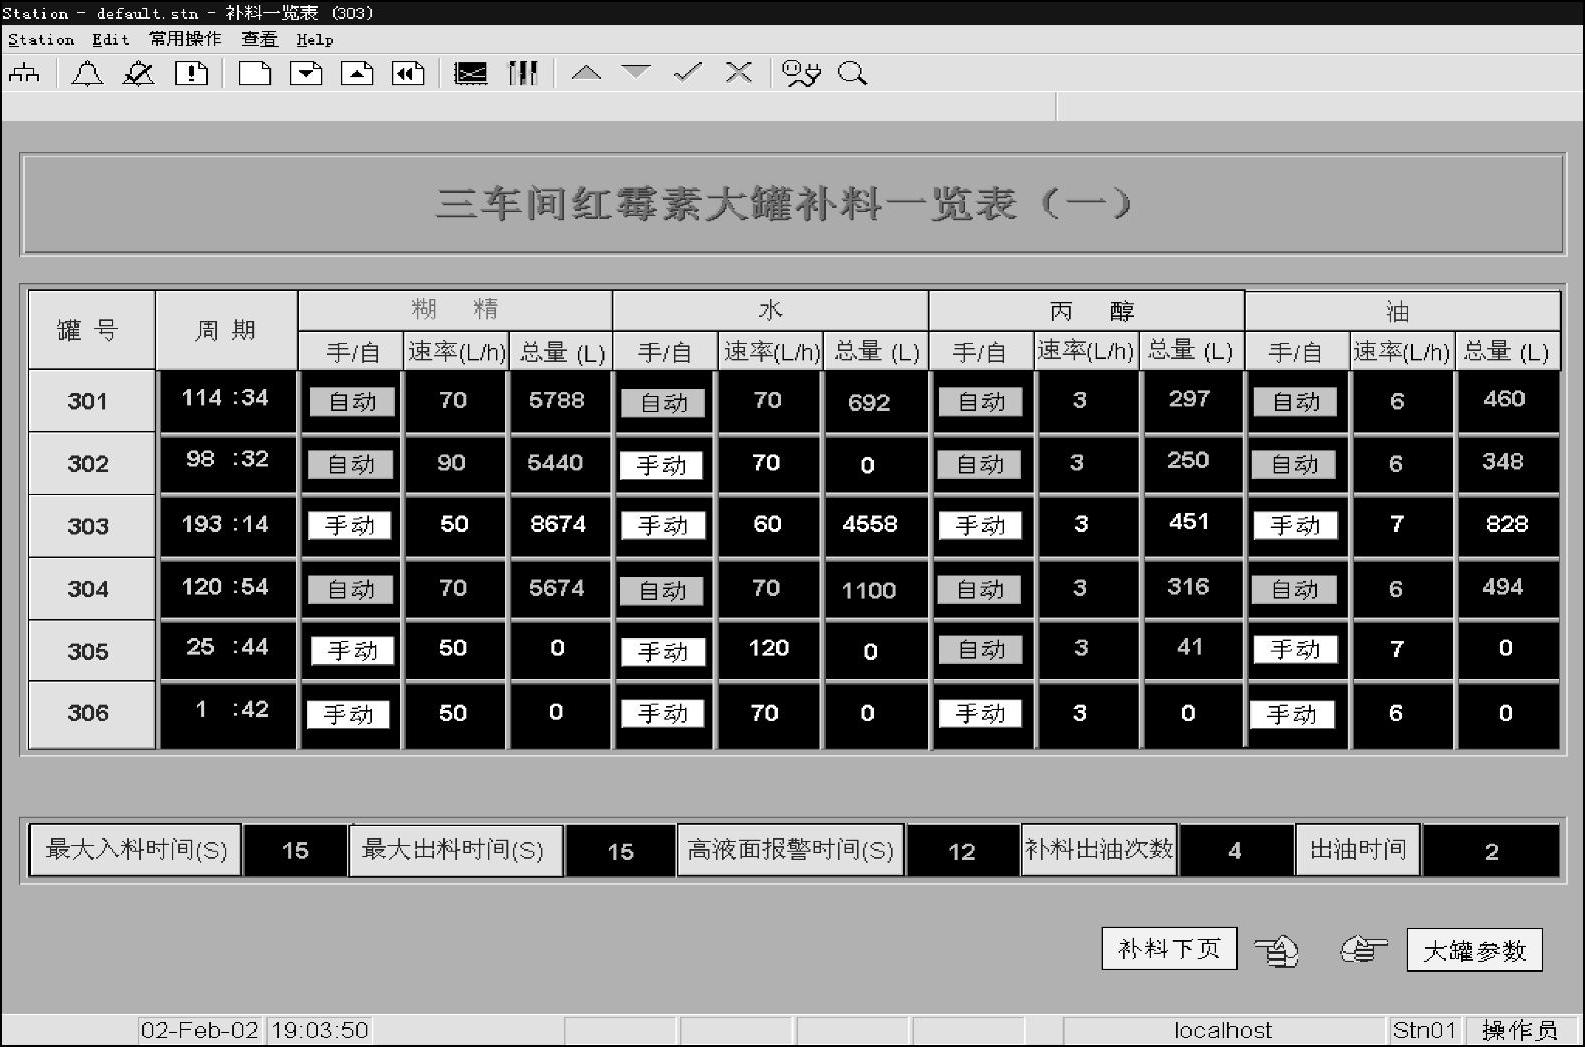
Task: Click tank 303 糊精 total 8674
Action: point(558,525)
